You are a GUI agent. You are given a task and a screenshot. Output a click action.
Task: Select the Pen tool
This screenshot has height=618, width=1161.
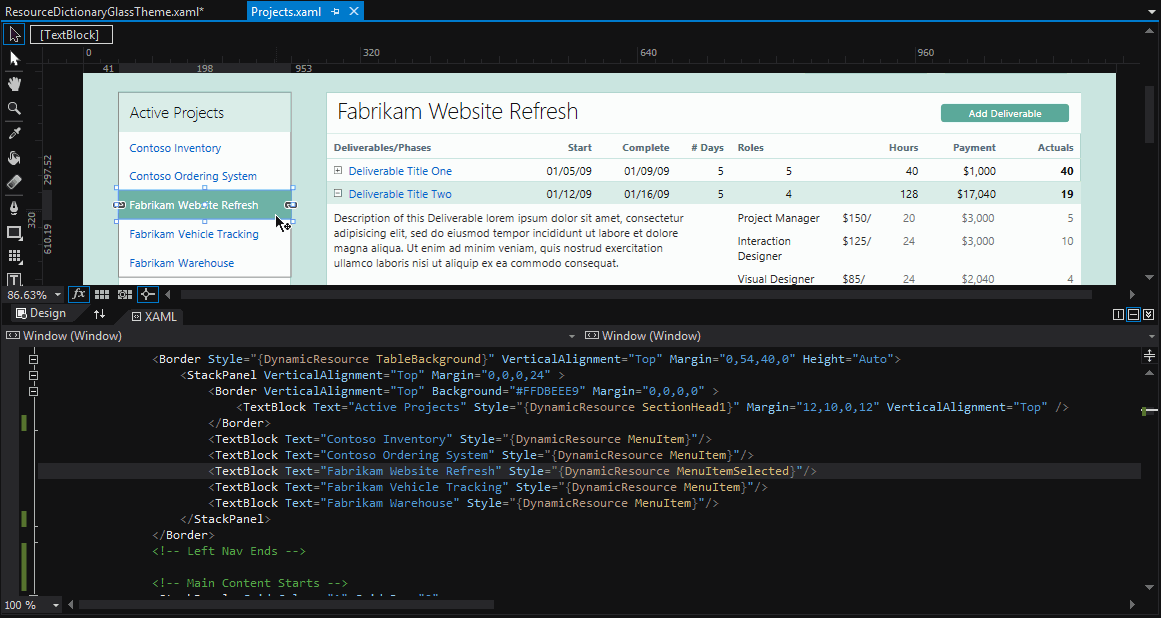pyautogui.click(x=14, y=208)
